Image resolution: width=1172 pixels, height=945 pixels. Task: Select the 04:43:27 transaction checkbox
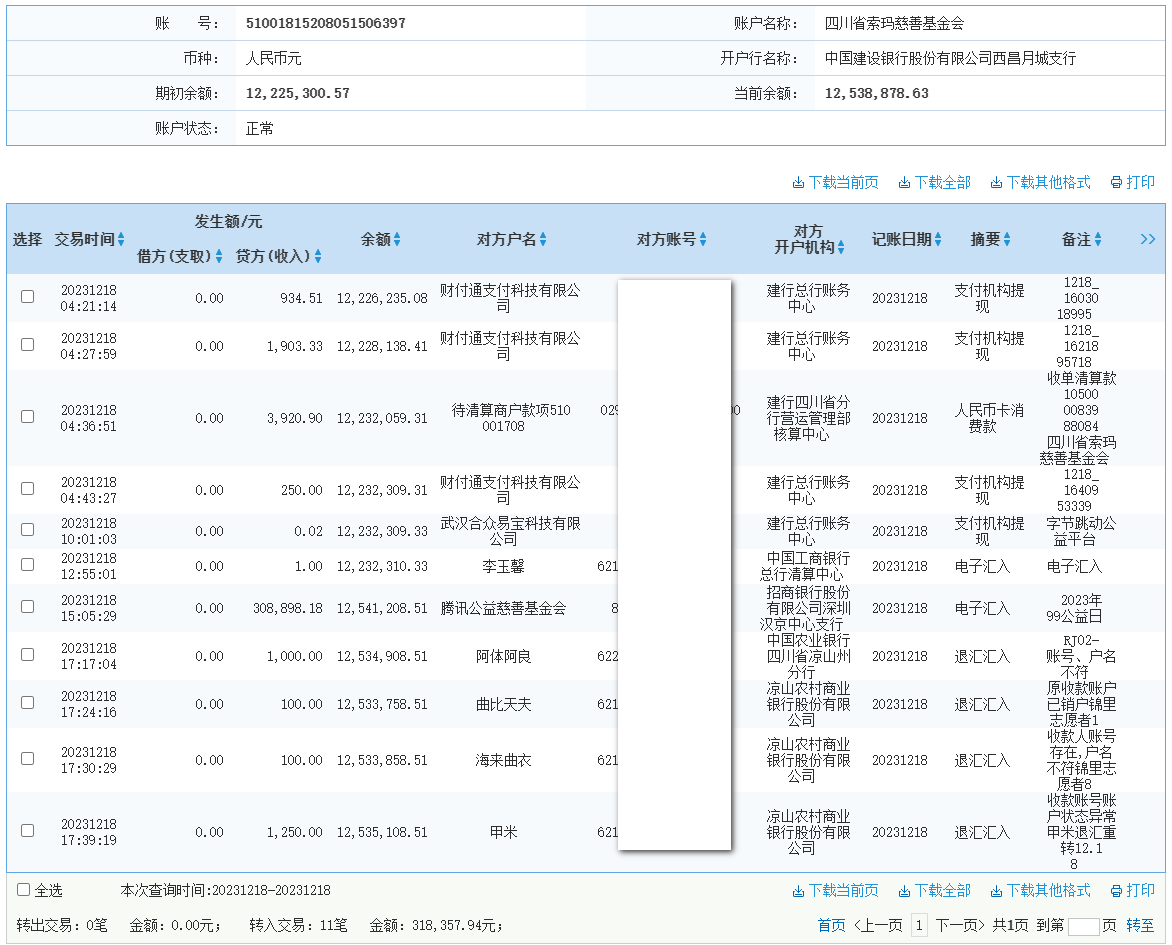tap(28, 488)
